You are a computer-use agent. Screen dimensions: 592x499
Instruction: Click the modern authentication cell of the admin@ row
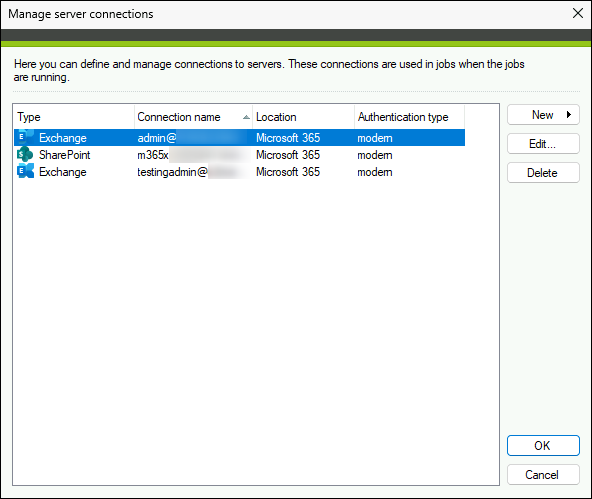[375, 138]
